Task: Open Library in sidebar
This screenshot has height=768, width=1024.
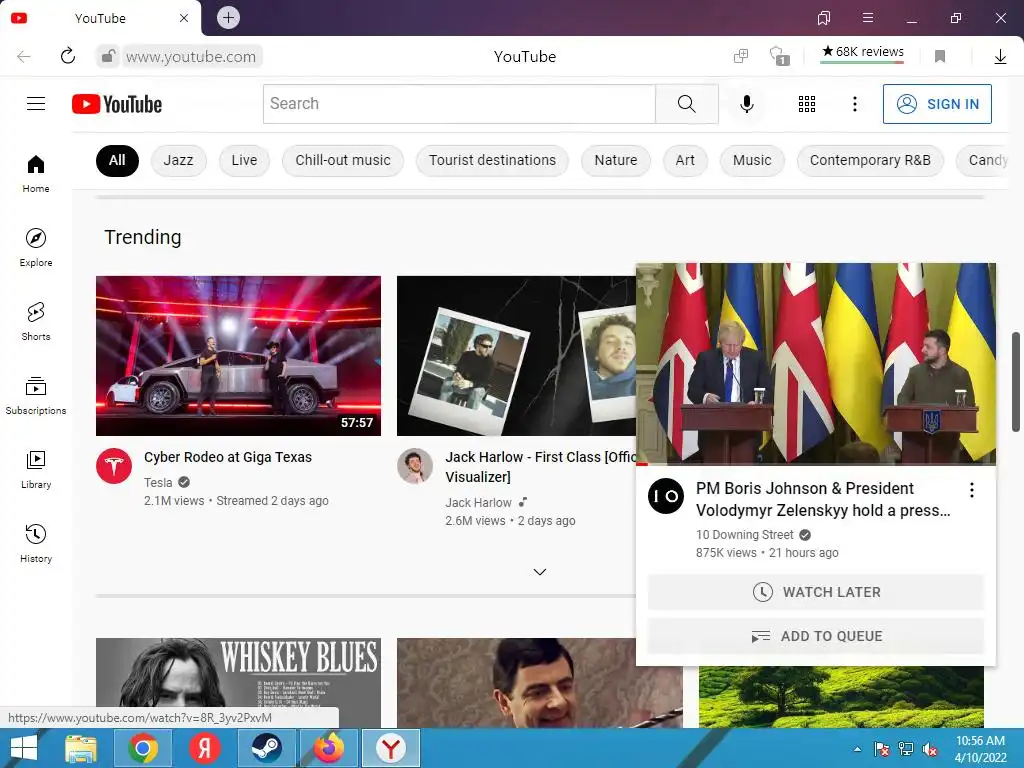Action: pos(36,470)
